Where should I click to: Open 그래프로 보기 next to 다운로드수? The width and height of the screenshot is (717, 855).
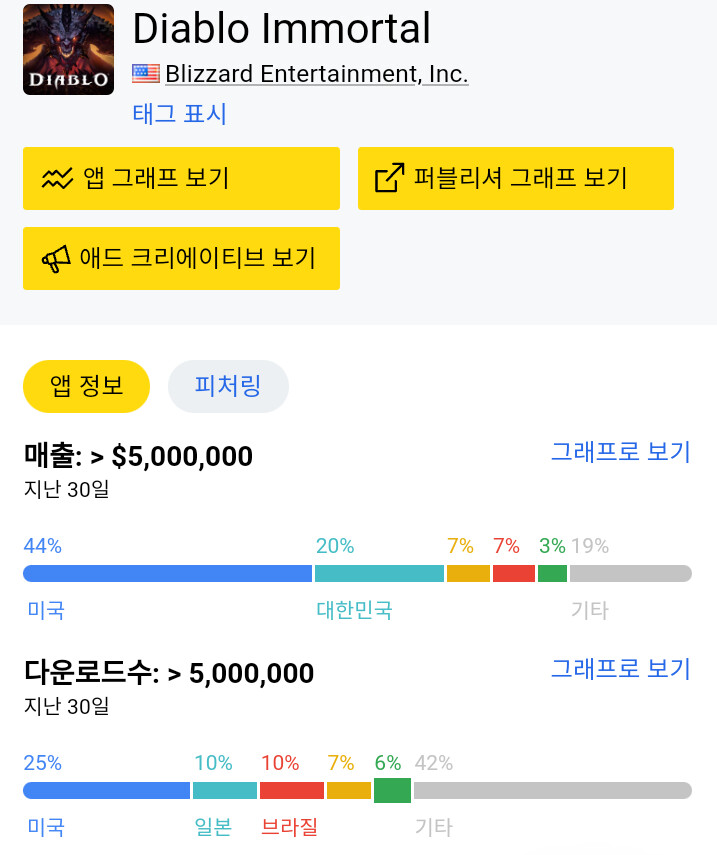tap(620, 669)
